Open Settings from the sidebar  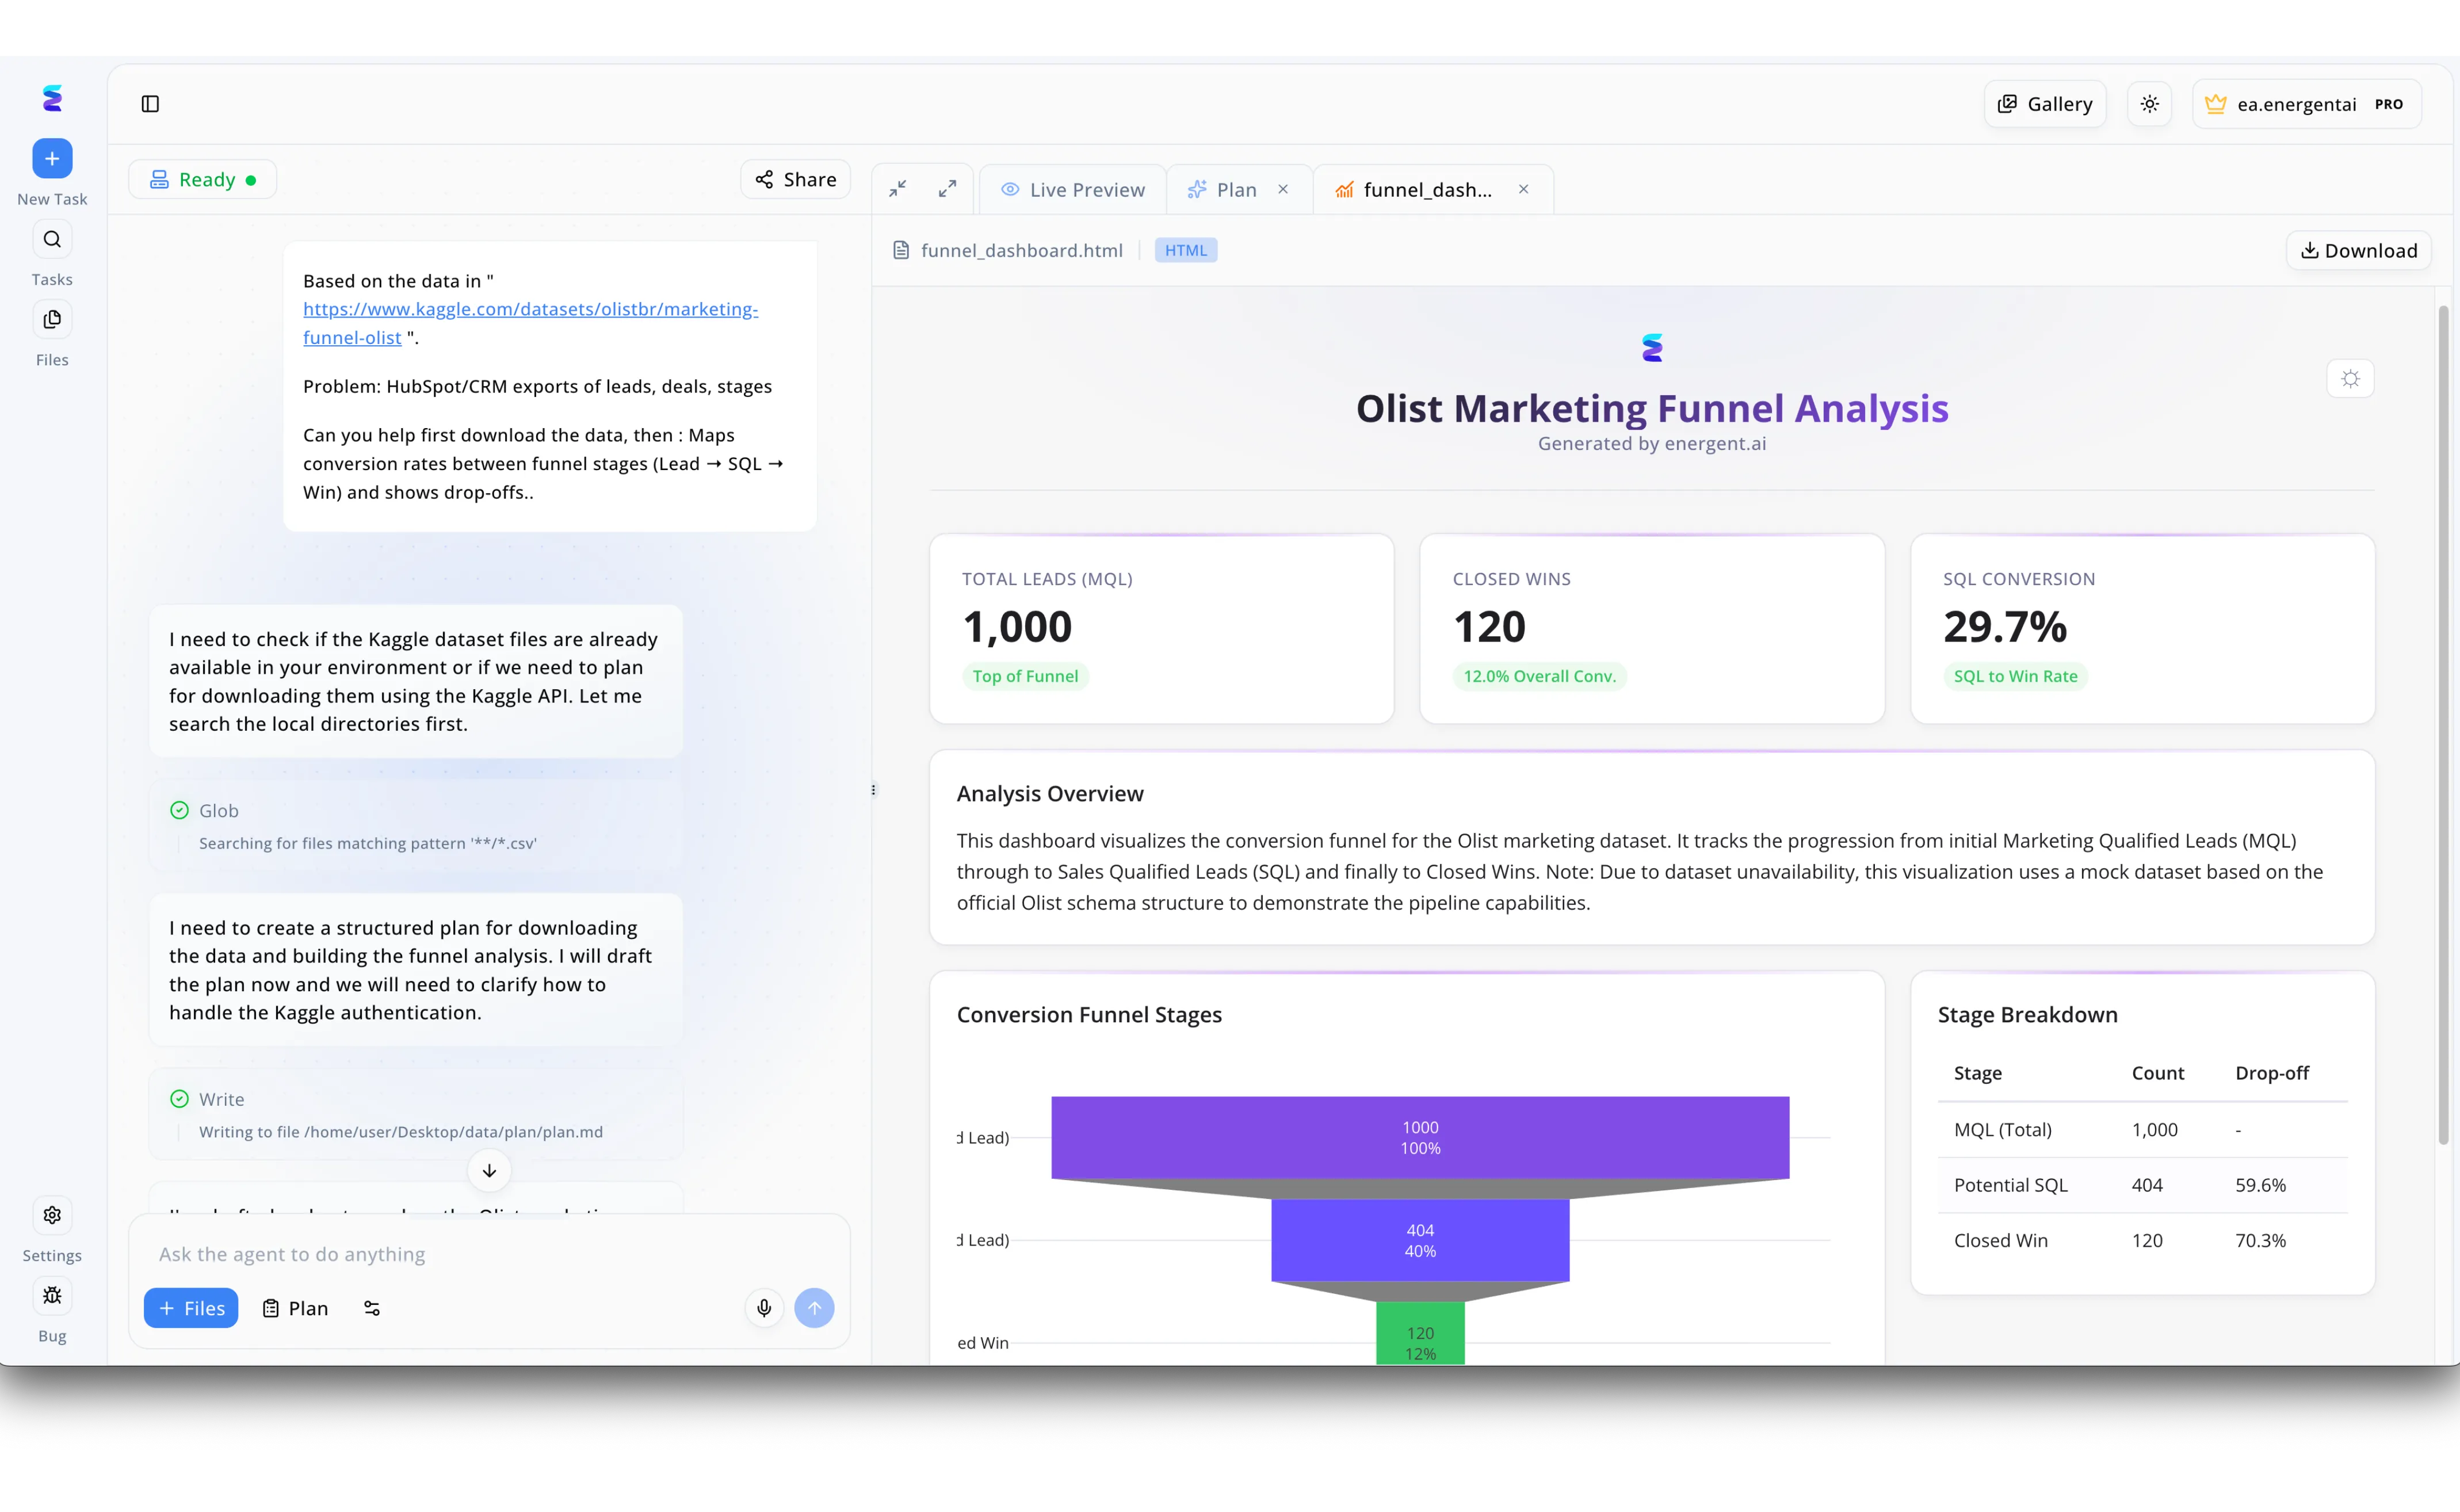(x=52, y=1214)
